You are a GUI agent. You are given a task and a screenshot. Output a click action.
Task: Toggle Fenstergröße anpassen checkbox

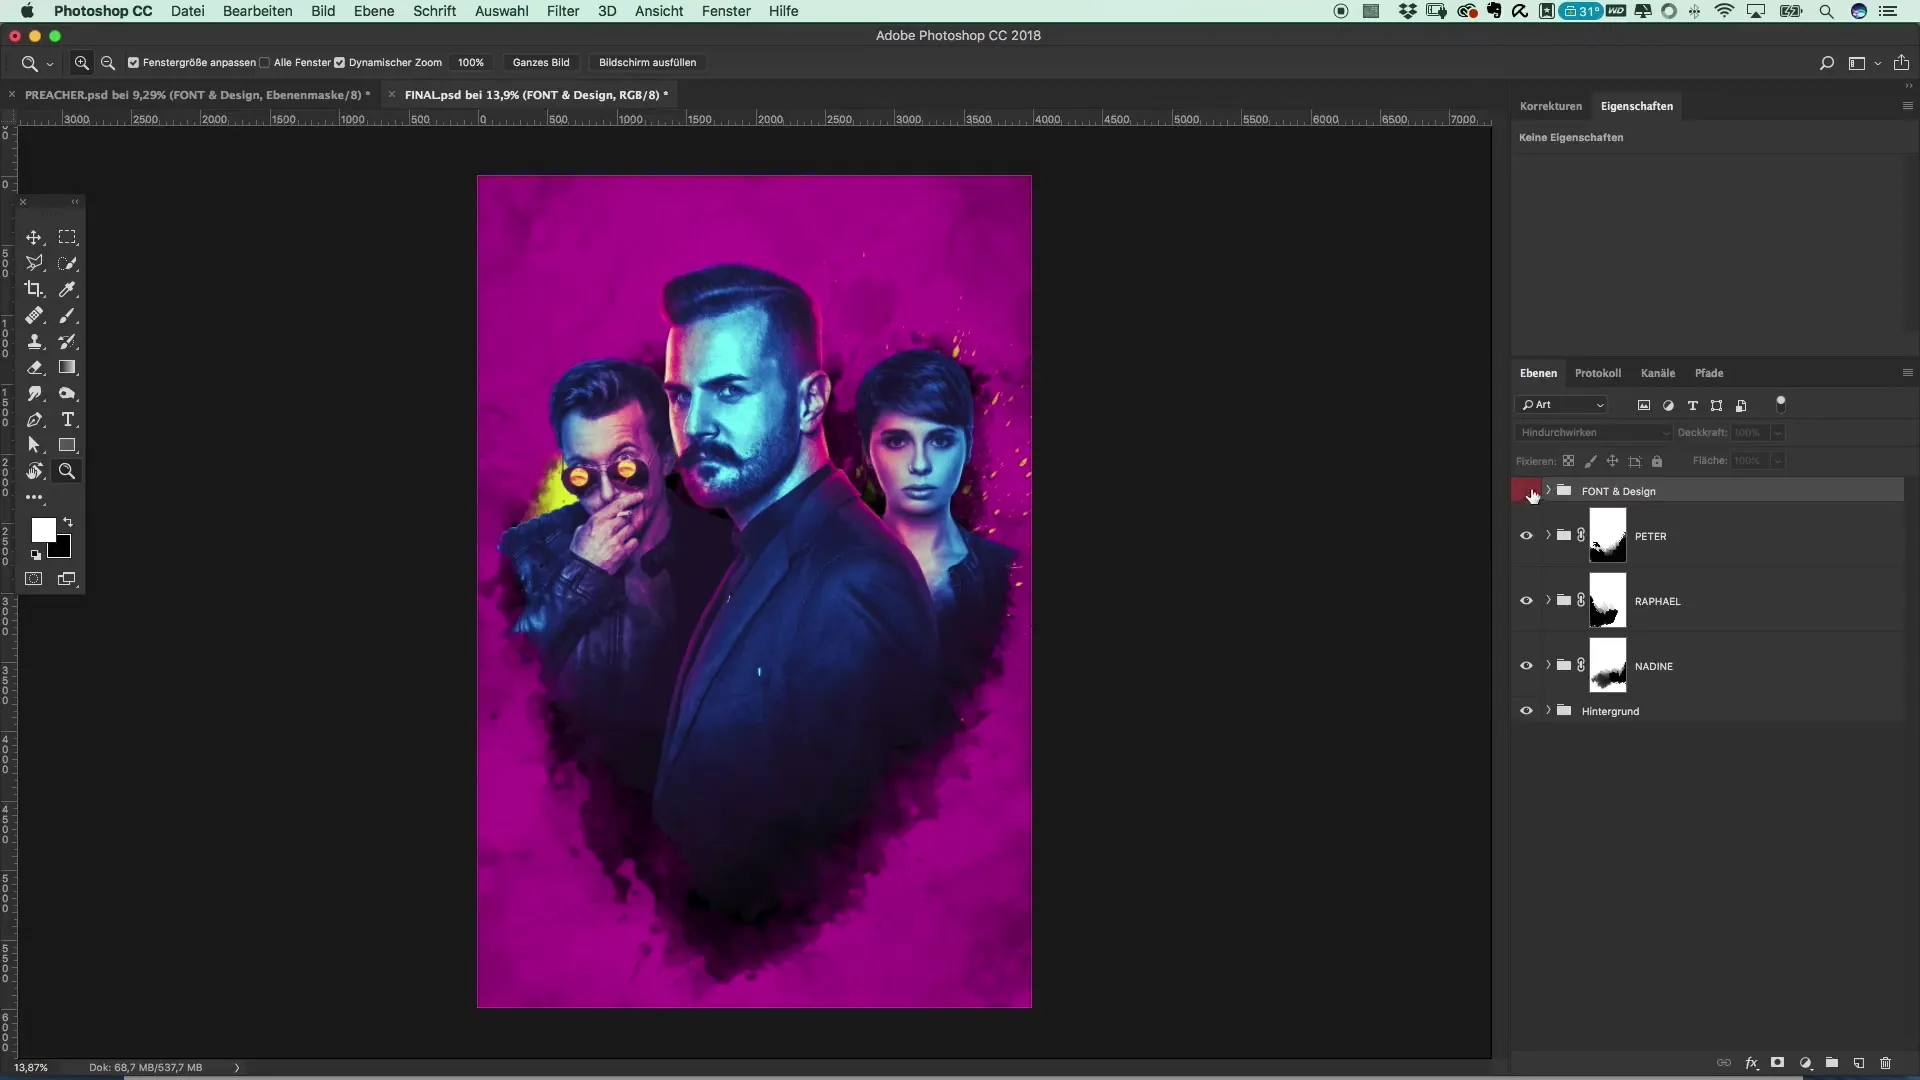(133, 63)
